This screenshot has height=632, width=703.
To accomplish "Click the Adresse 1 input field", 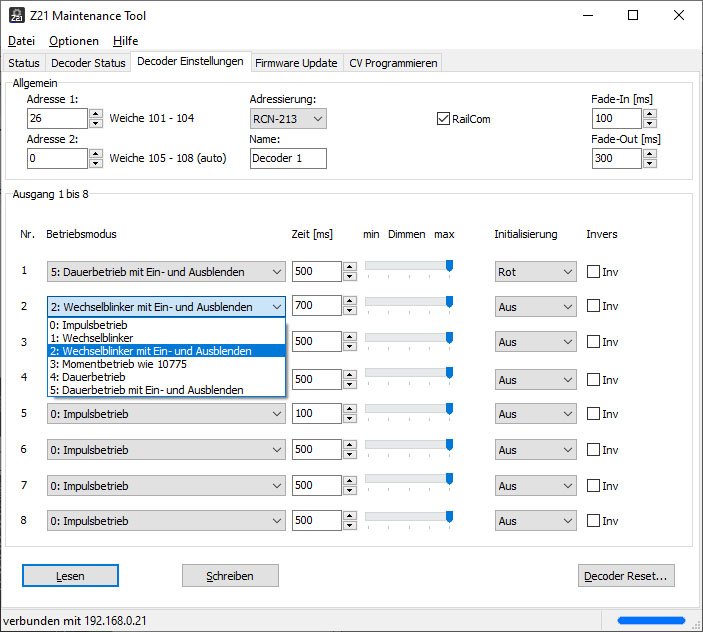I will click(x=57, y=118).
